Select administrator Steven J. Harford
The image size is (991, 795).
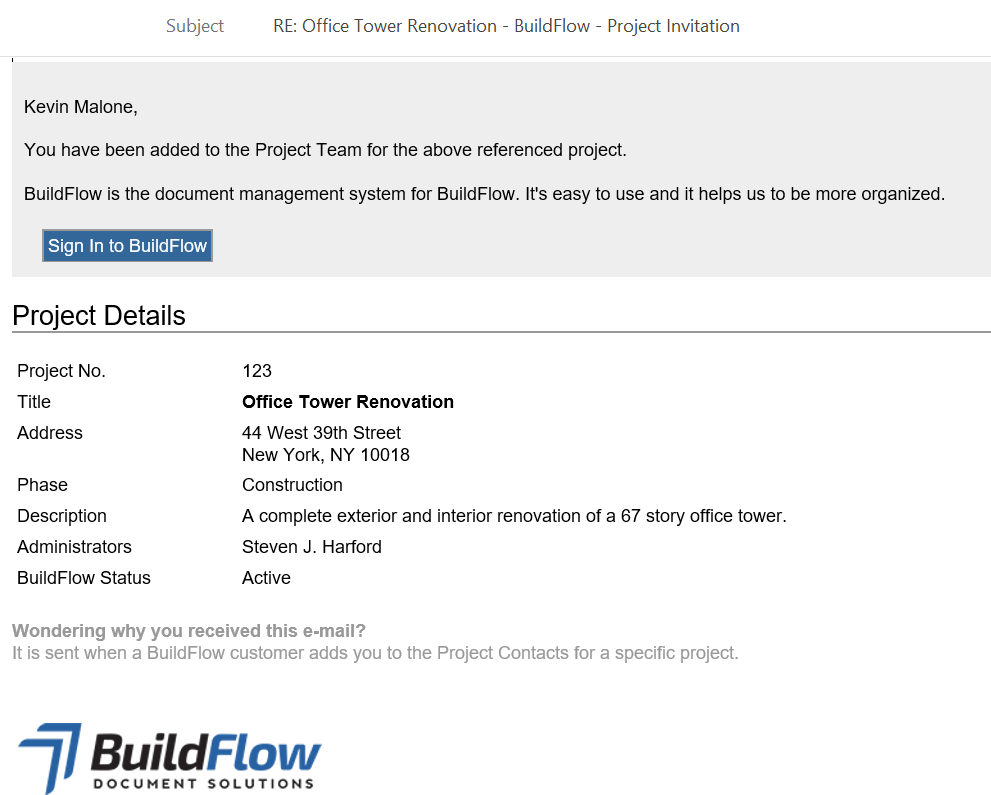(x=311, y=547)
